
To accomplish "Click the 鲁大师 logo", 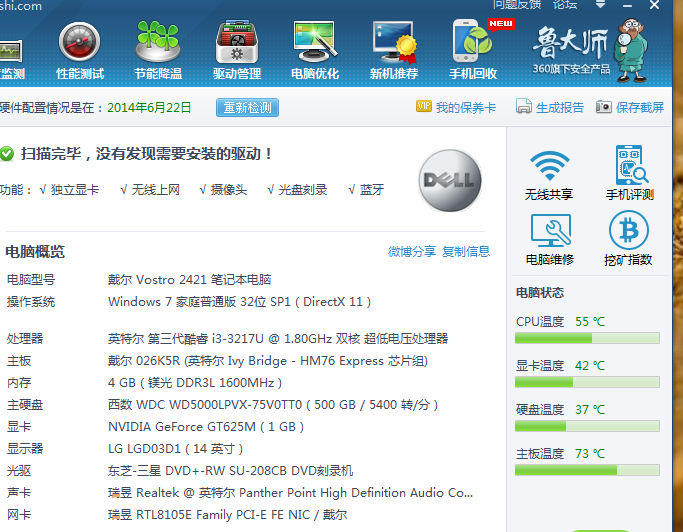I will (571, 49).
